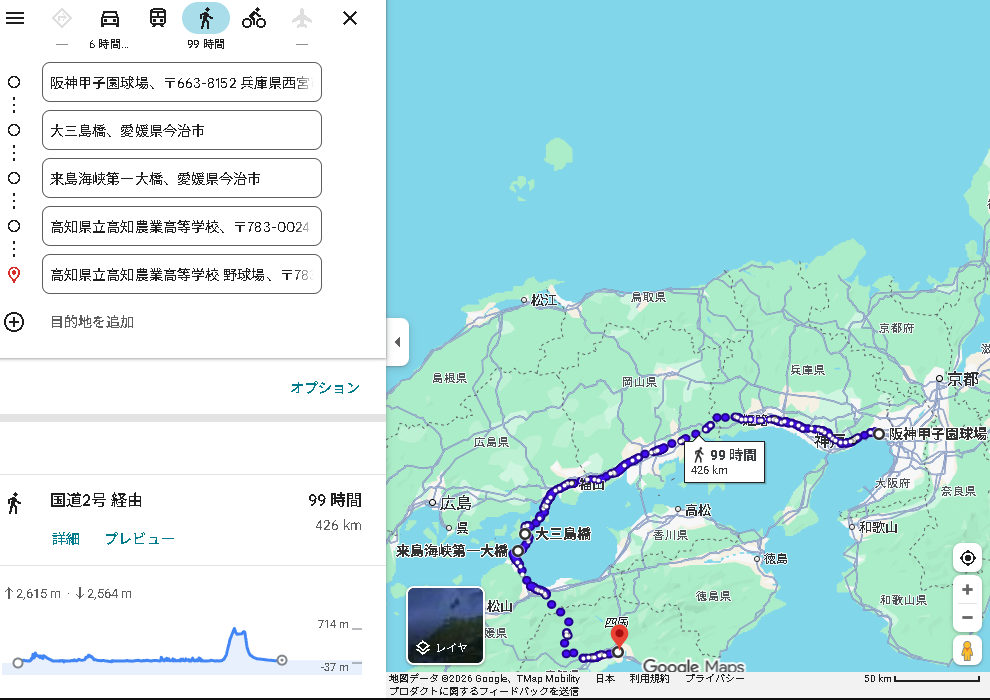Collapse the side panel with arrow

click(397, 342)
